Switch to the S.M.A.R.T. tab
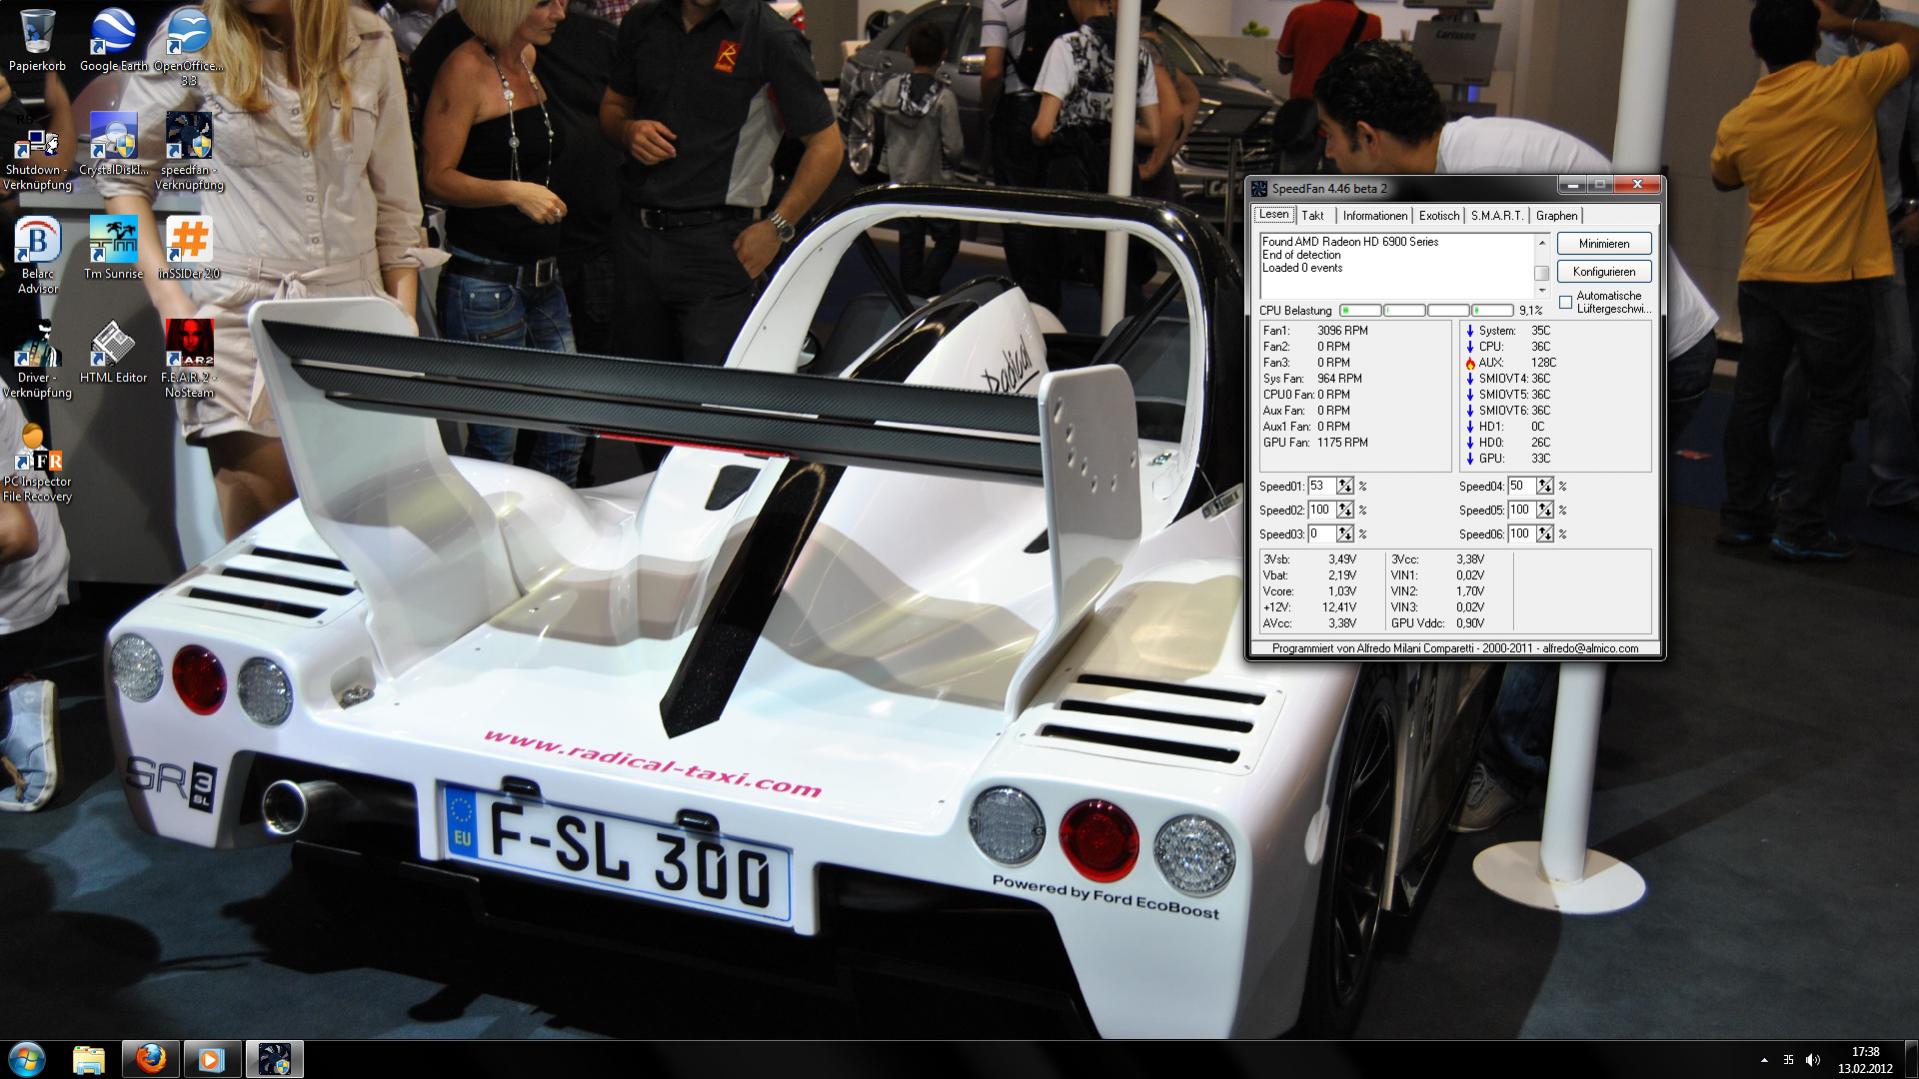Screen dimensions: 1919x1079 click(1497, 216)
